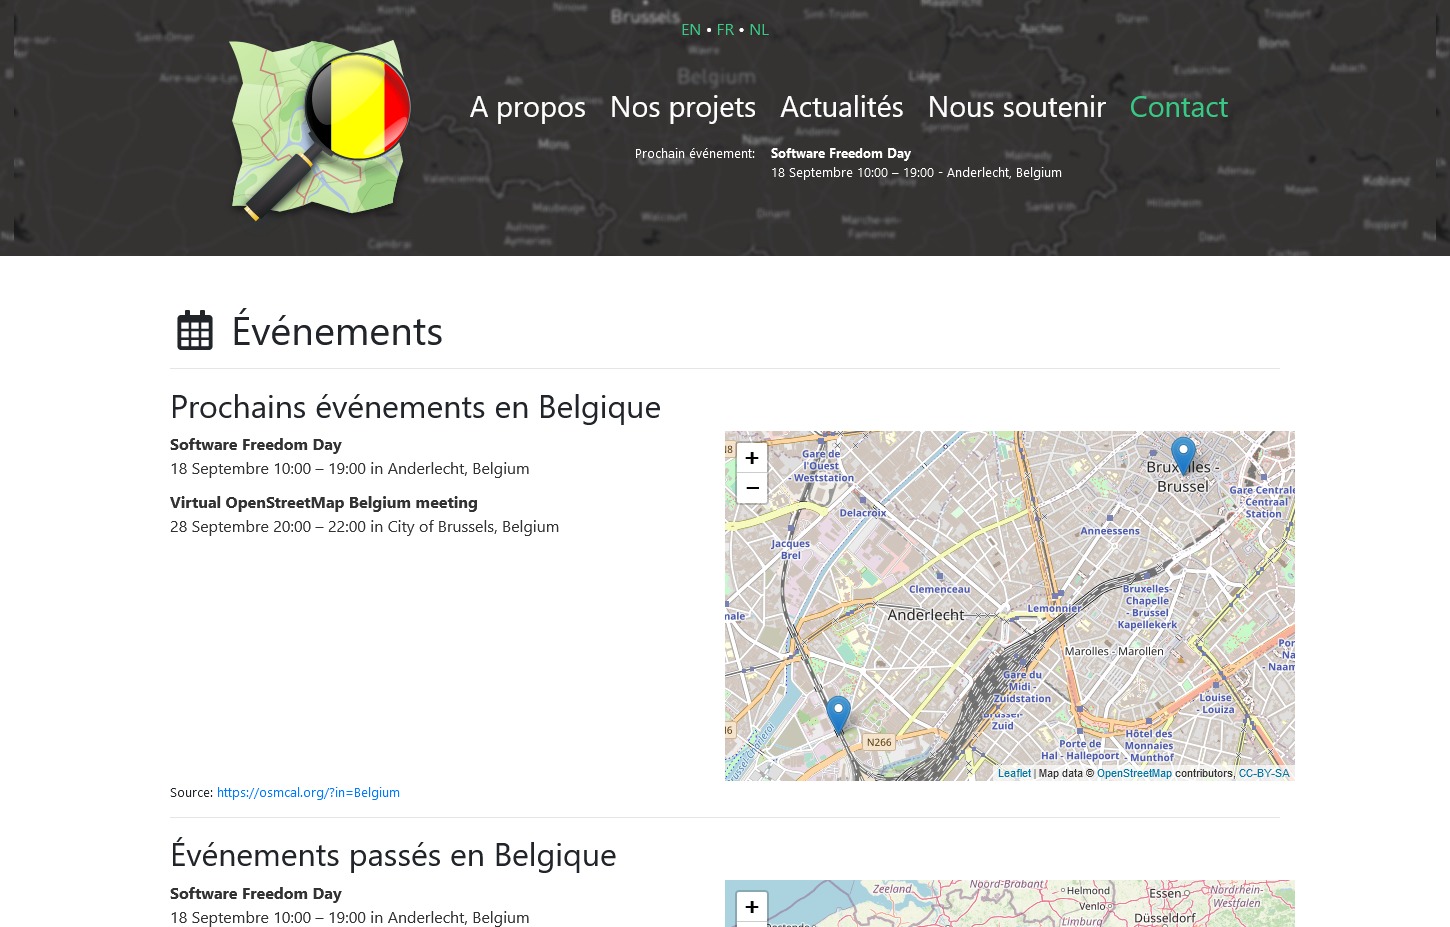Click the calendar icon beside Événements
This screenshot has width=1450, height=927.
(x=195, y=331)
